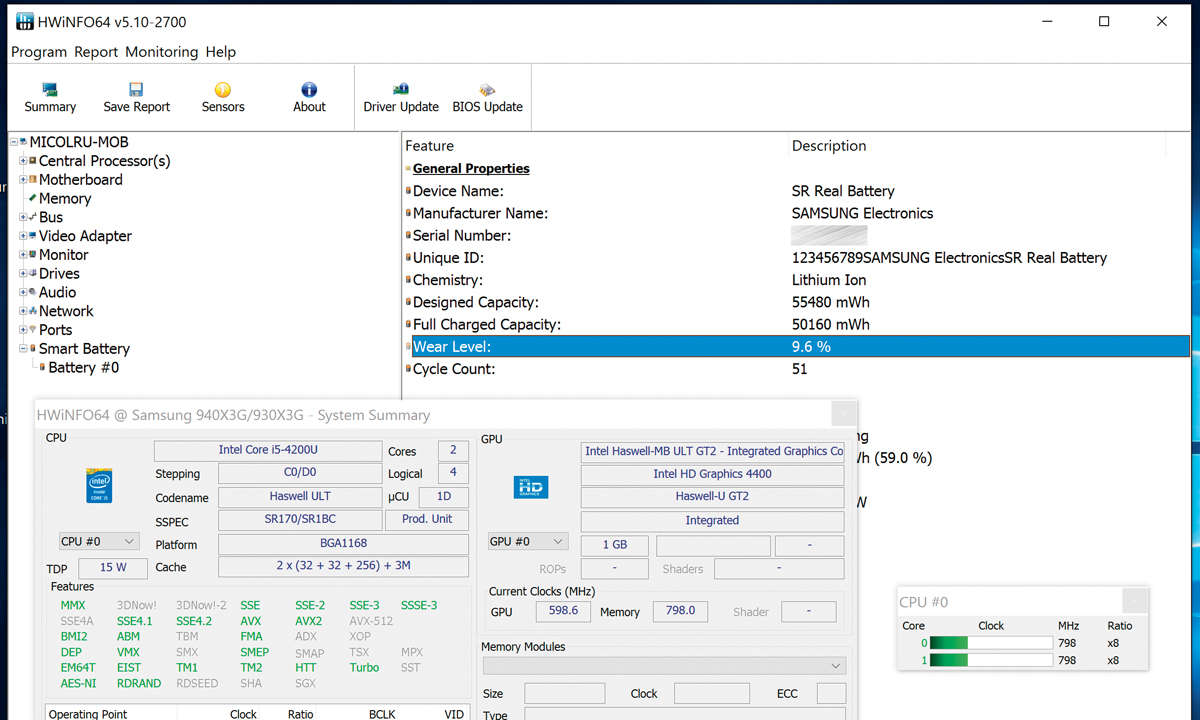Click the Core 0 clock bar
The image size is (1200, 720).
pyautogui.click(x=991, y=643)
